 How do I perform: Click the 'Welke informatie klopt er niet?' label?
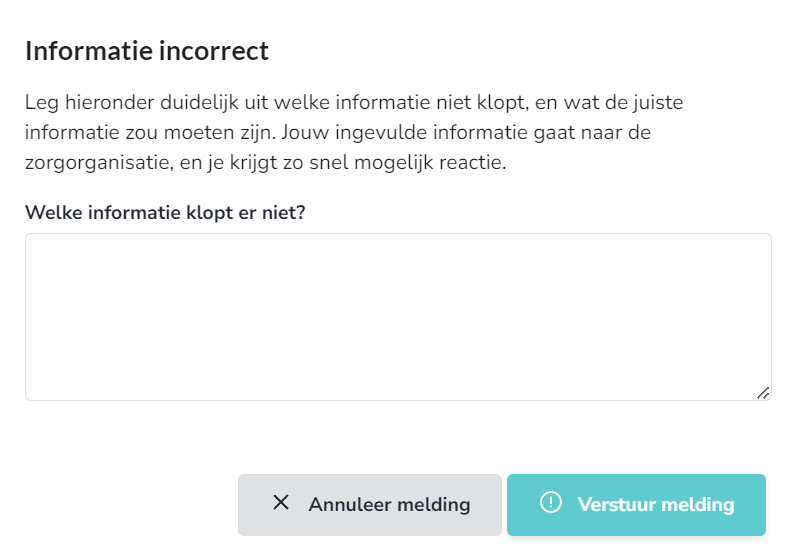pos(165,213)
